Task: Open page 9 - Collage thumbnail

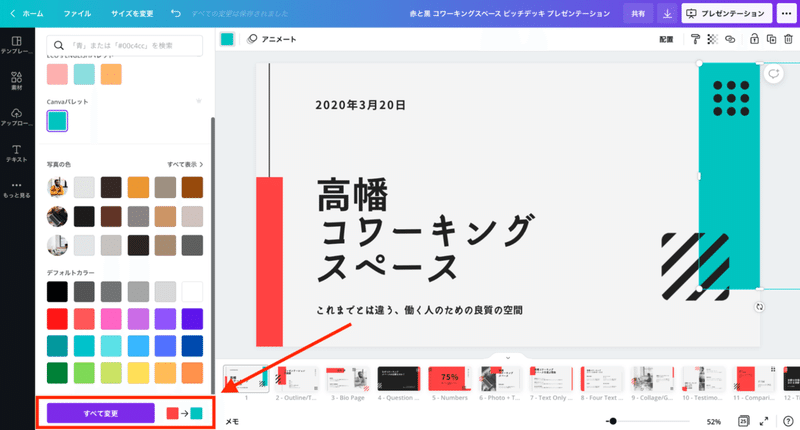Action: coord(653,379)
